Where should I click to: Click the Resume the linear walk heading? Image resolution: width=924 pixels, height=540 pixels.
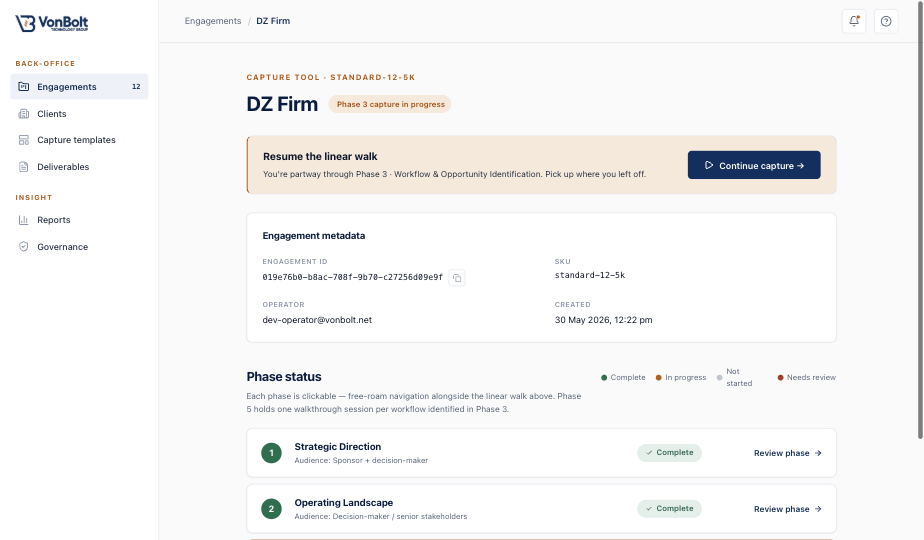(x=320, y=156)
